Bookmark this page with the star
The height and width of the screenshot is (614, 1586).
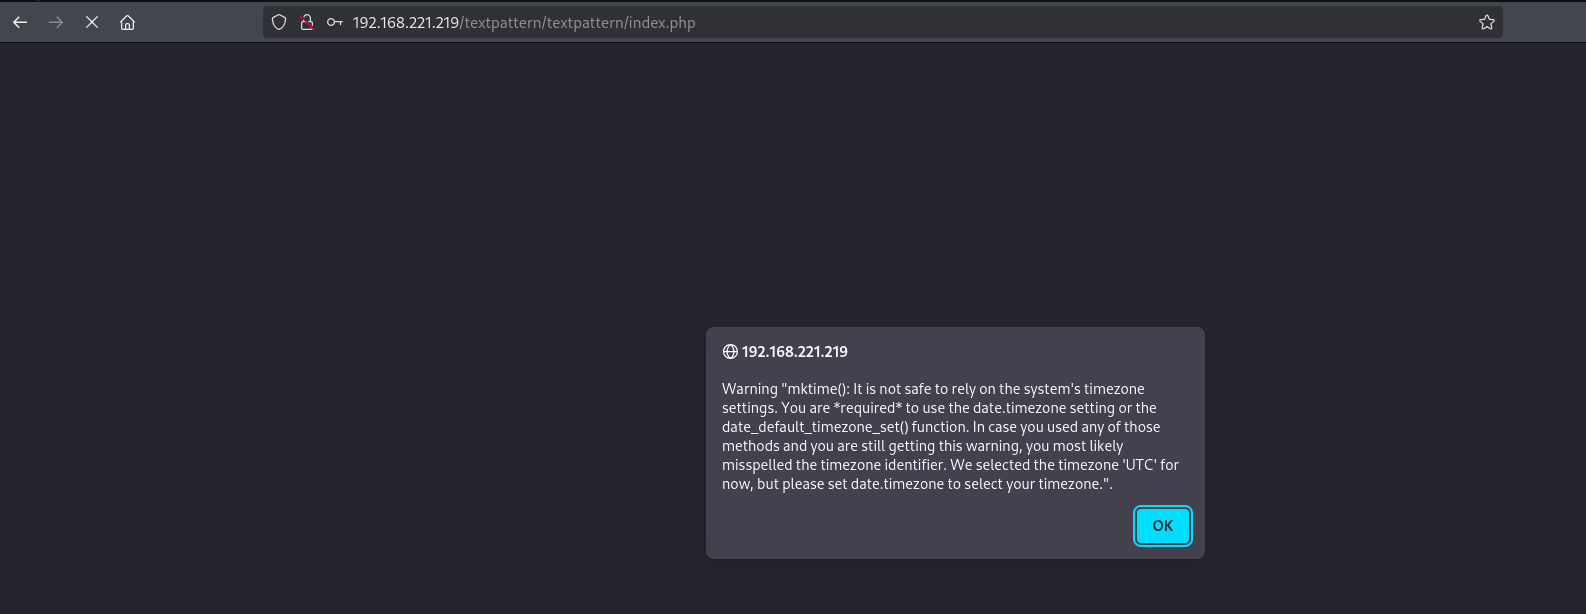point(1487,22)
